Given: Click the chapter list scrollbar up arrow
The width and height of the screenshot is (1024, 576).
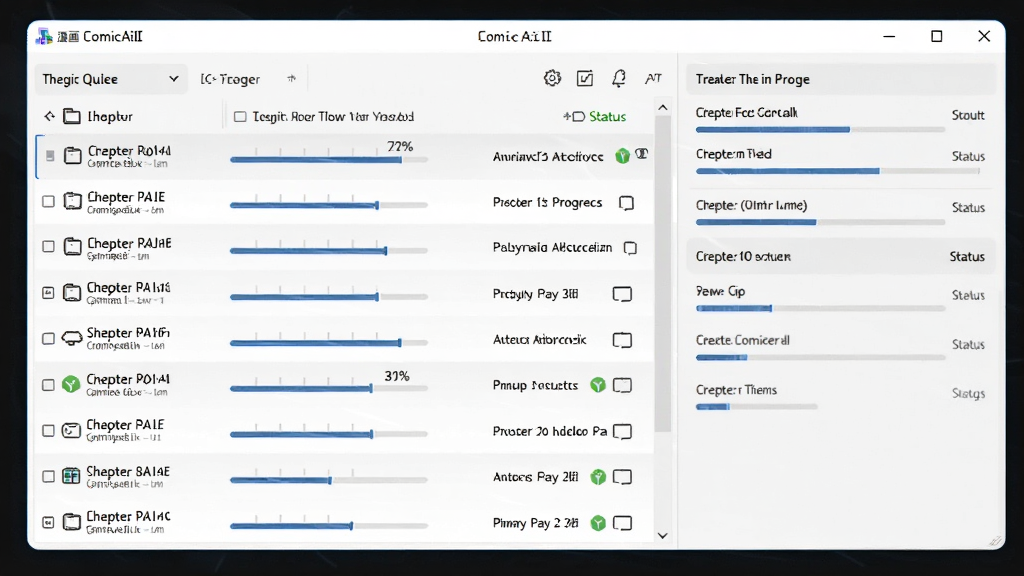Looking at the screenshot, I should 663,108.
